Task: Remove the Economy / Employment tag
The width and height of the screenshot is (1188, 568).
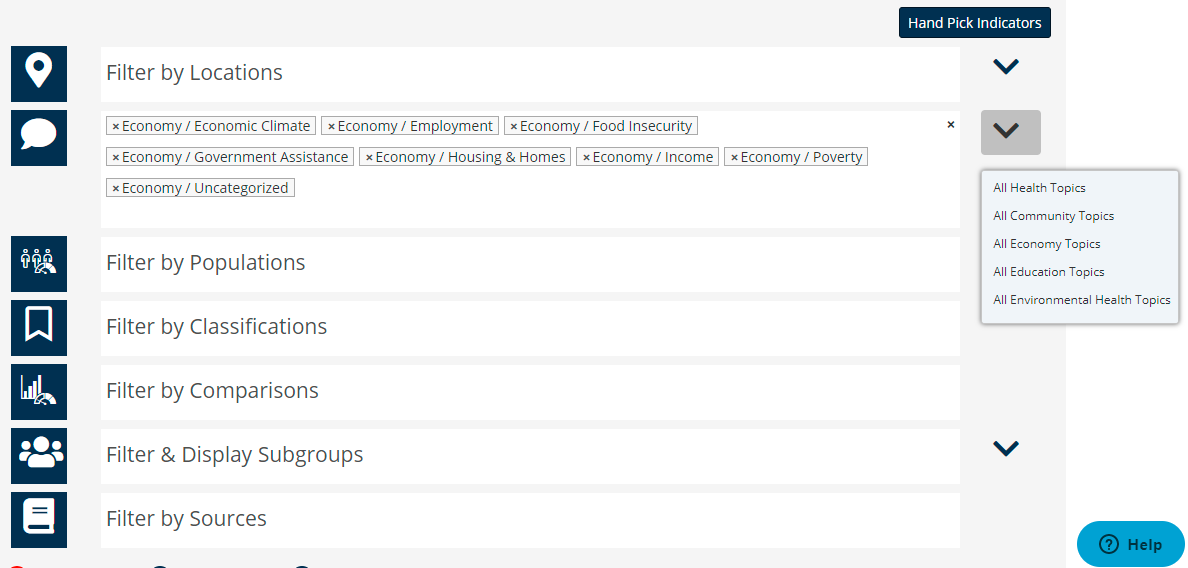Action: coord(331,126)
